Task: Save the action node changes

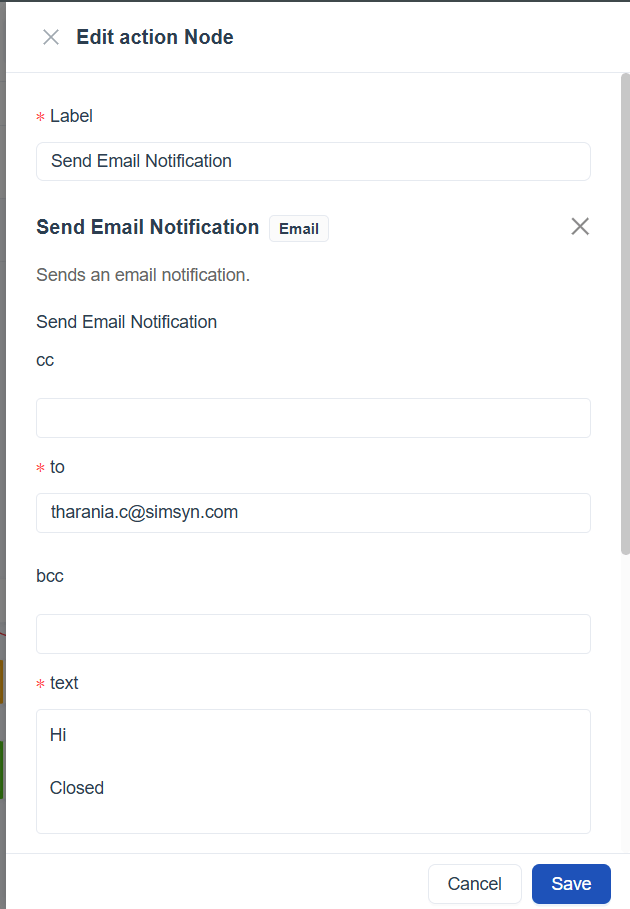Action: [571, 884]
